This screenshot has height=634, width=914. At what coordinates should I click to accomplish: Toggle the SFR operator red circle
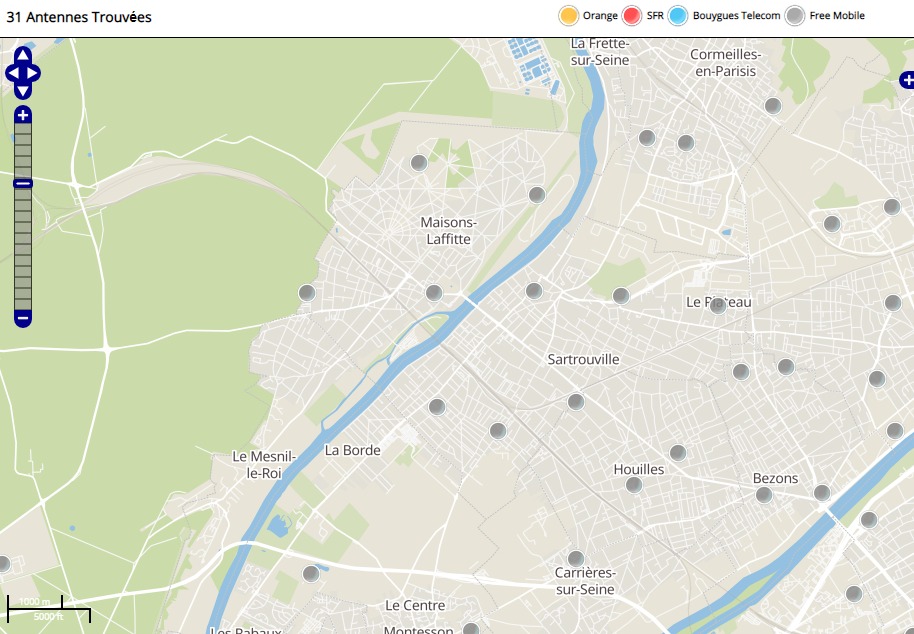pyautogui.click(x=632, y=16)
